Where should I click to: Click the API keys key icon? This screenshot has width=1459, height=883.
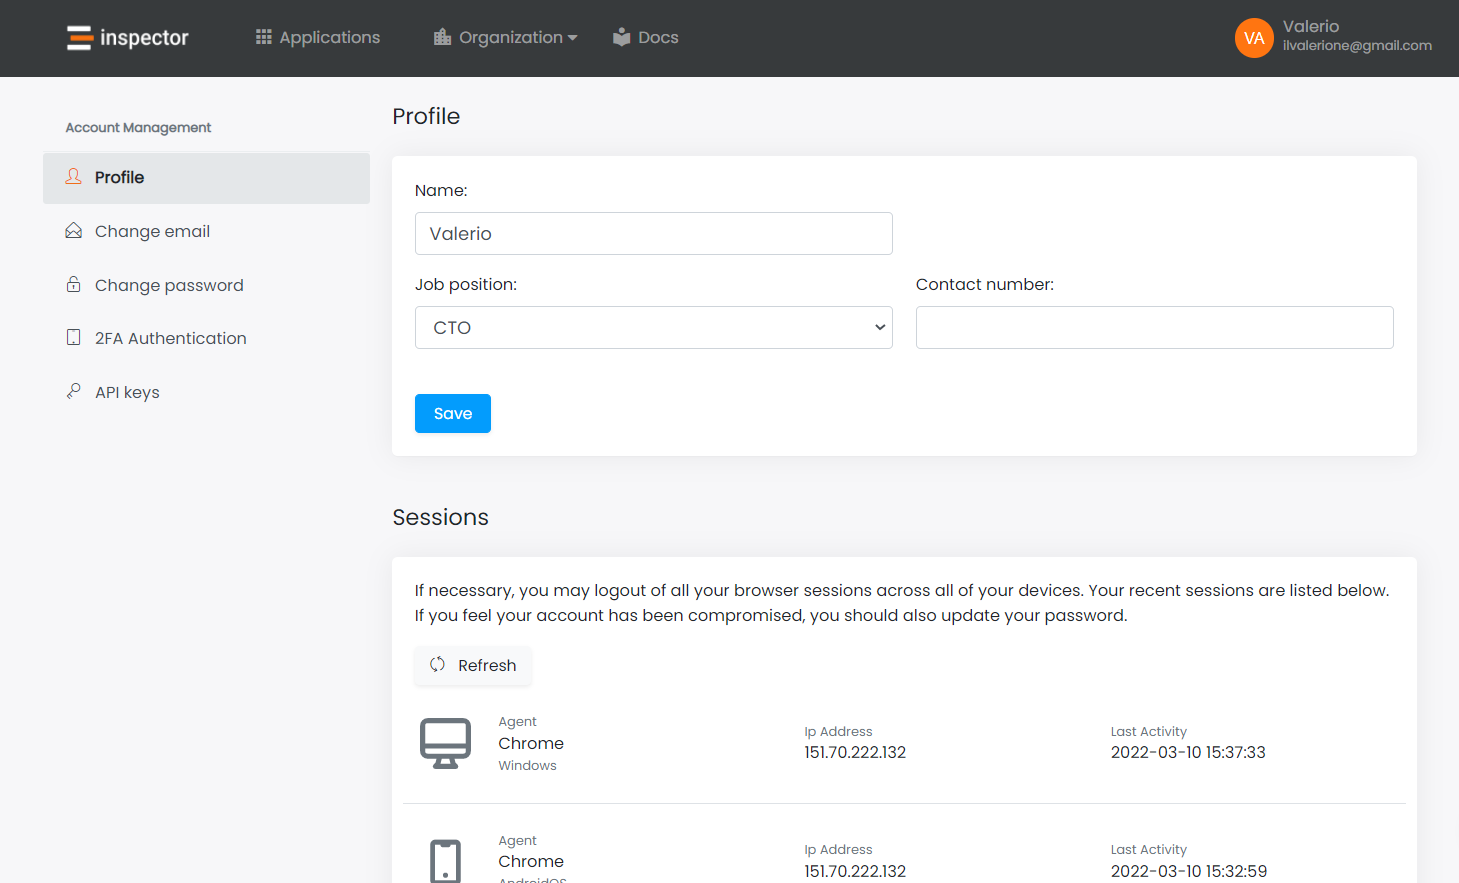point(74,391)
